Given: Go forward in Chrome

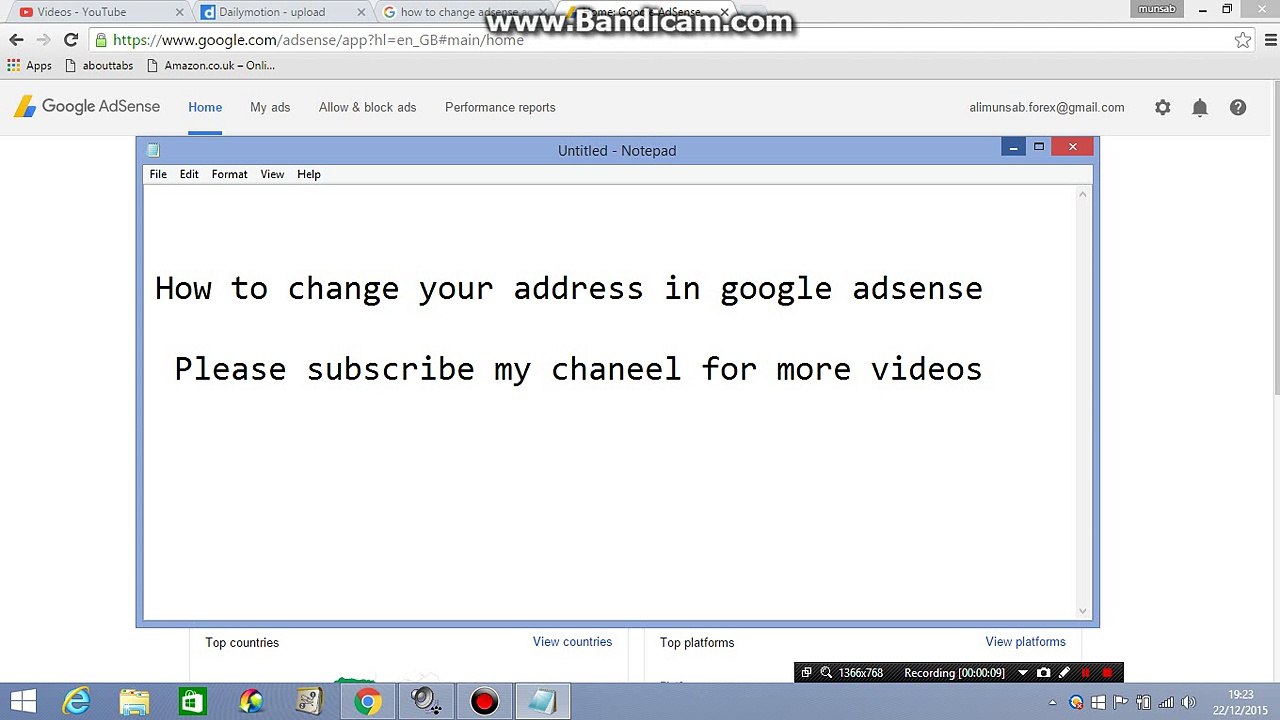Looking at the screenshot, I should [43, 40].
